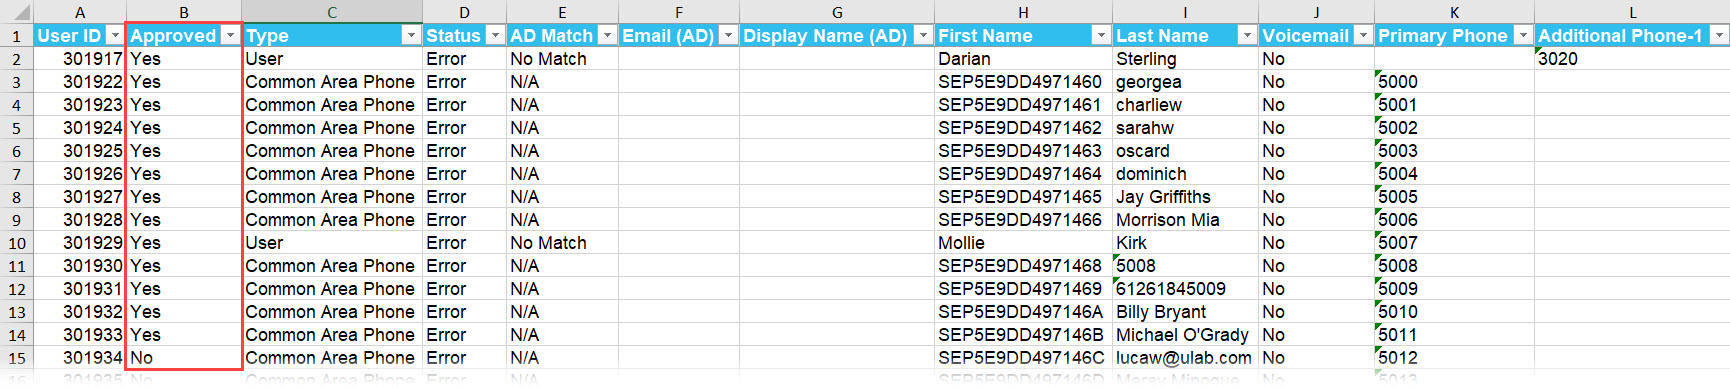Click the cell with lucaw@ulab.com

coord(1185,358)
